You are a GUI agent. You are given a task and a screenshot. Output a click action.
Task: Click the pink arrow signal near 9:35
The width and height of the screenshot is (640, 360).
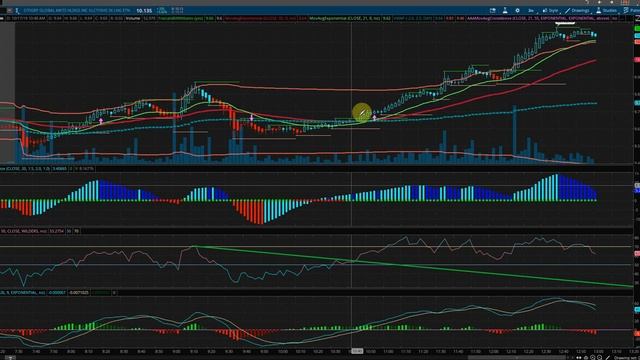[x=251, y=118]
